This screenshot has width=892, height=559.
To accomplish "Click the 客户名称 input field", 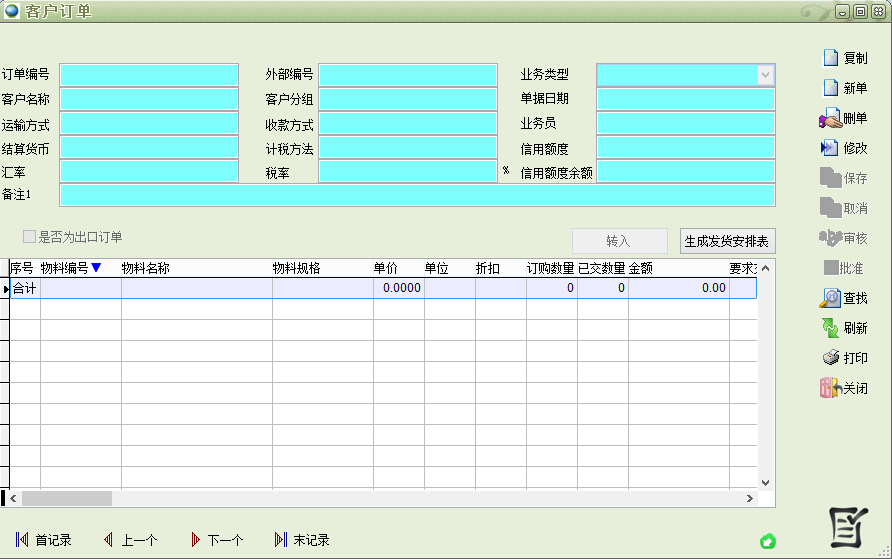I will 149,100.
